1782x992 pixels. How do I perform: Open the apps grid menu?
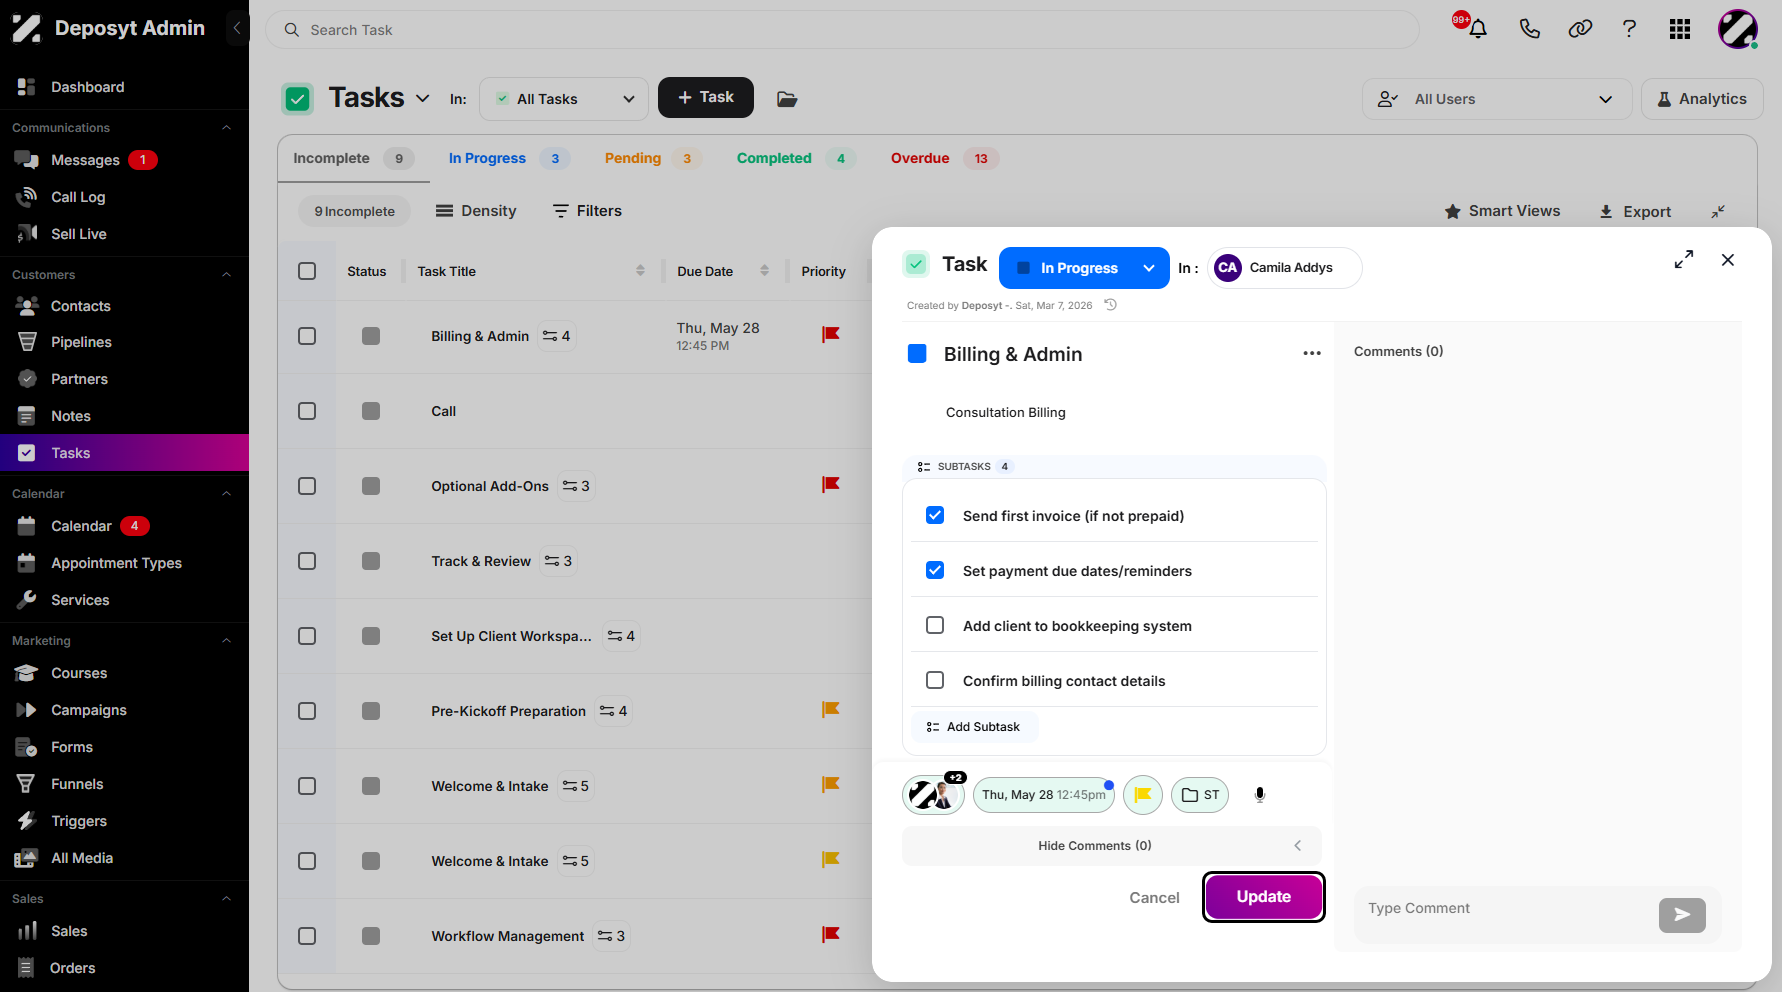tap(1680, 29)
